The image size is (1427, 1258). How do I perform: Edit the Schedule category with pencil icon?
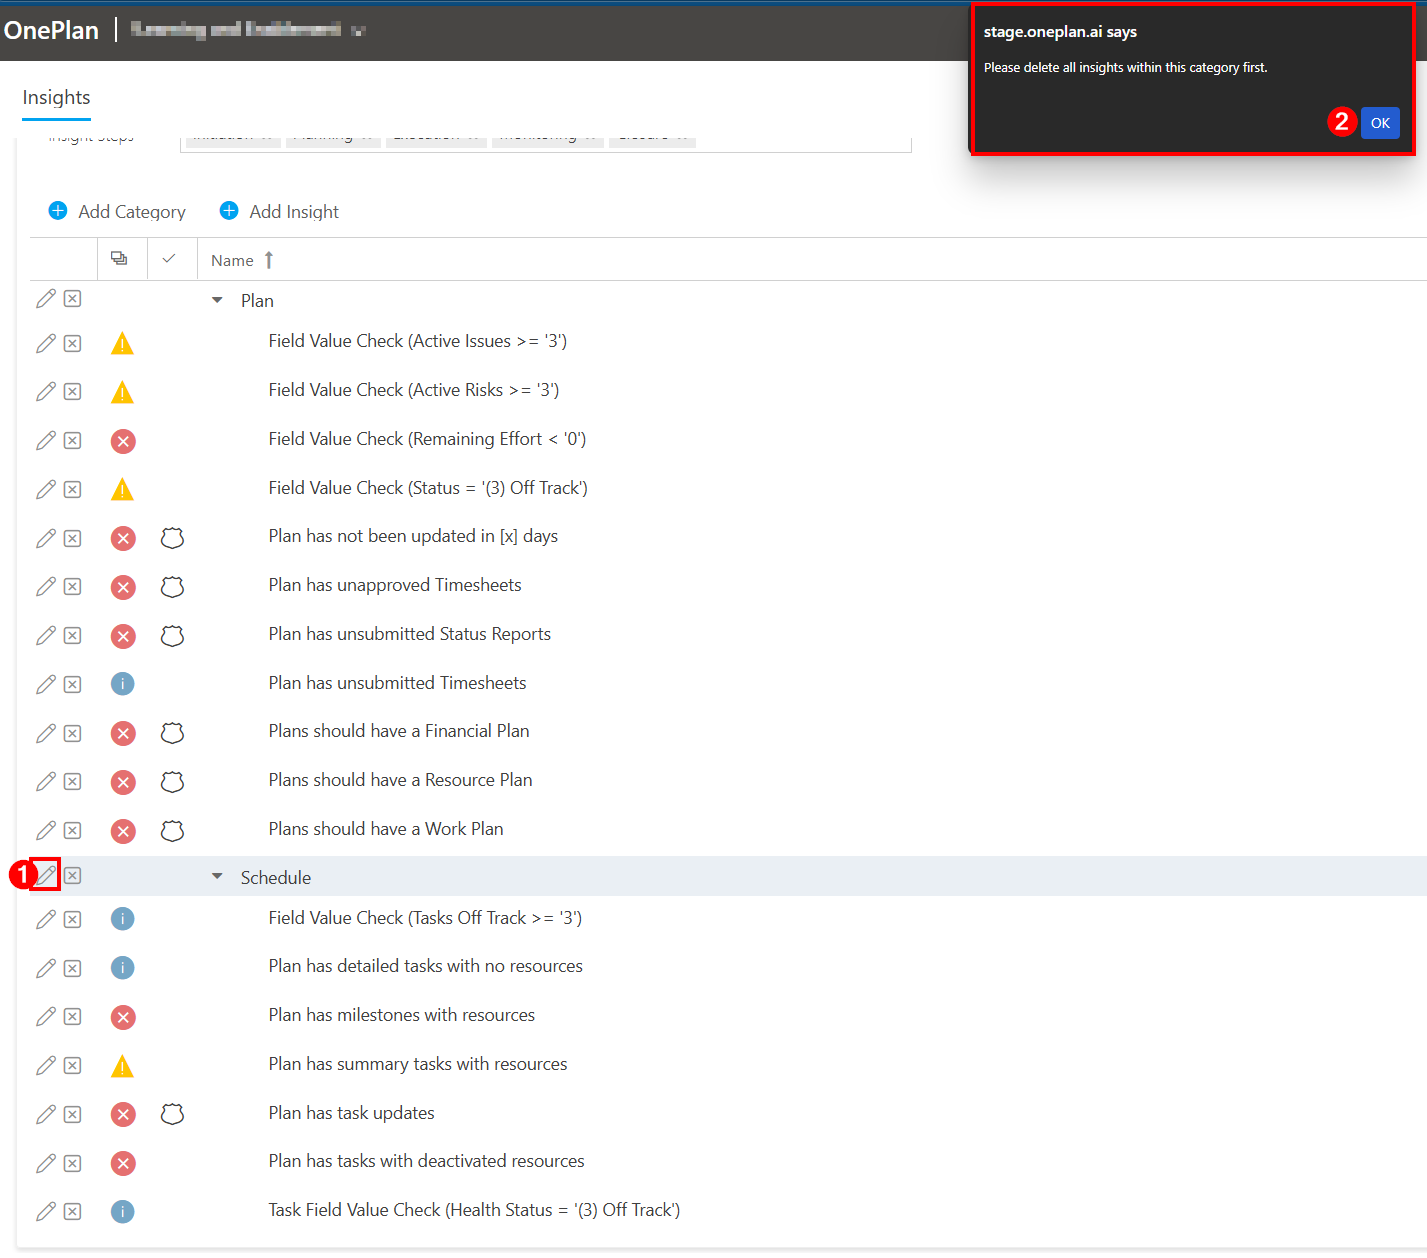coord(46,876)
